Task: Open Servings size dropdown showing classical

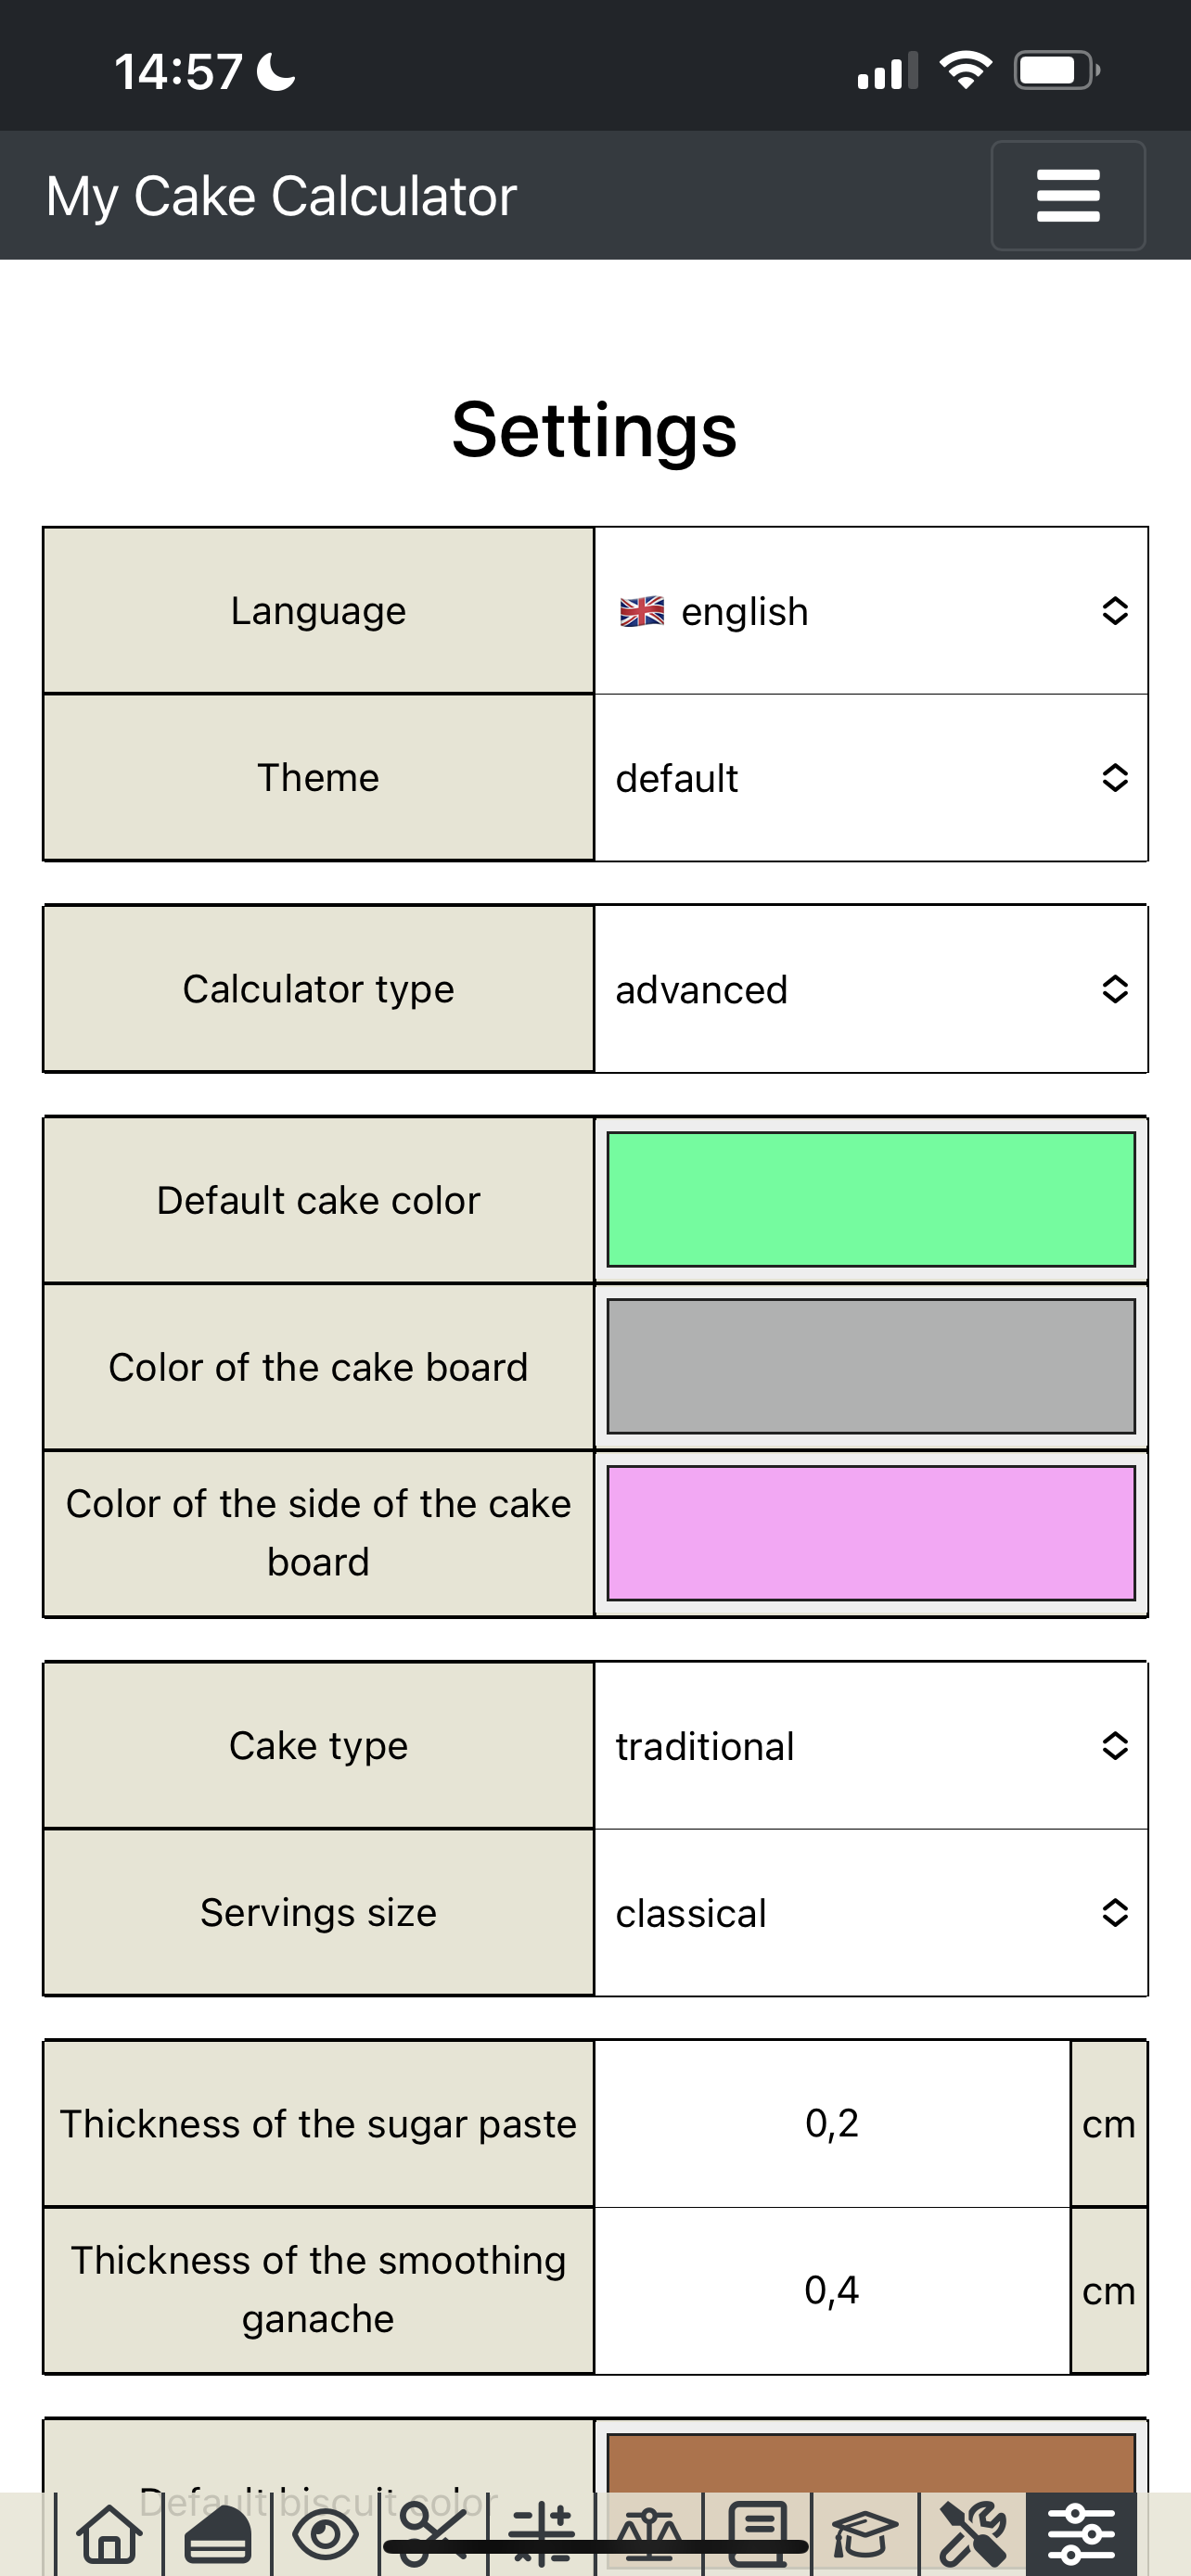Action: (871, 1913)
